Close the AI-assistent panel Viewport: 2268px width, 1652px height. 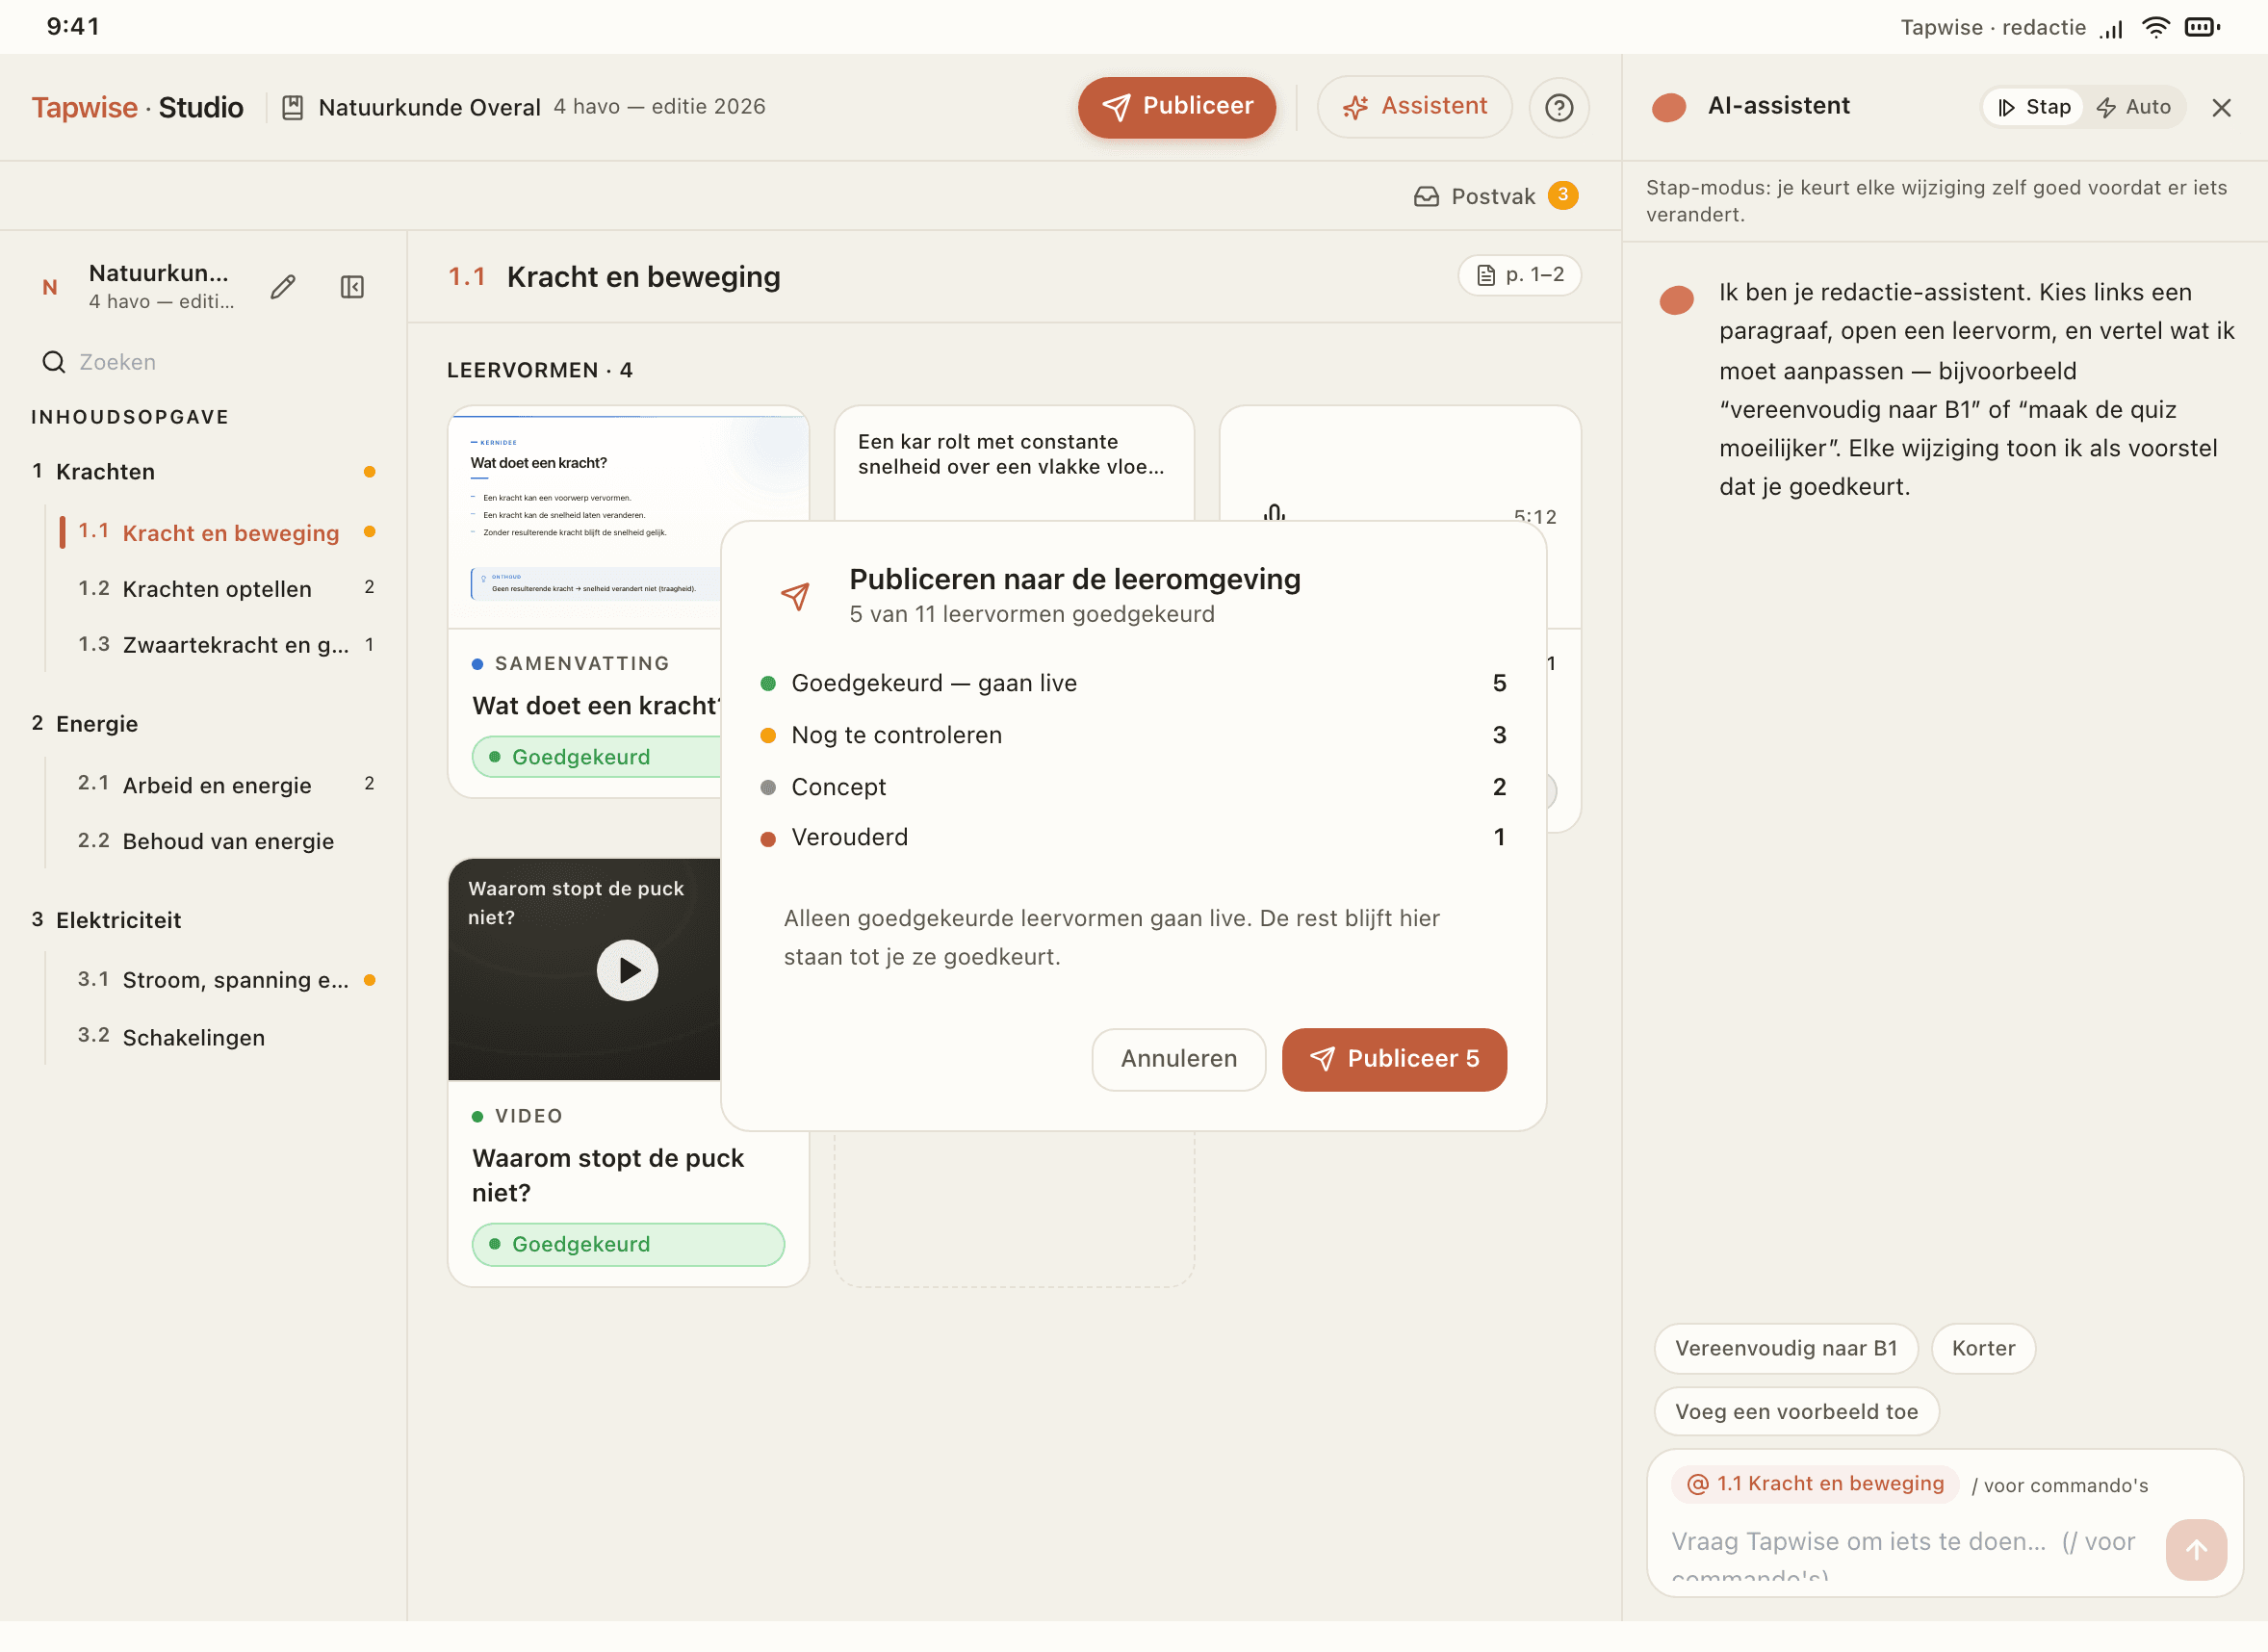pyautogui.click(x=2221, y=107)
